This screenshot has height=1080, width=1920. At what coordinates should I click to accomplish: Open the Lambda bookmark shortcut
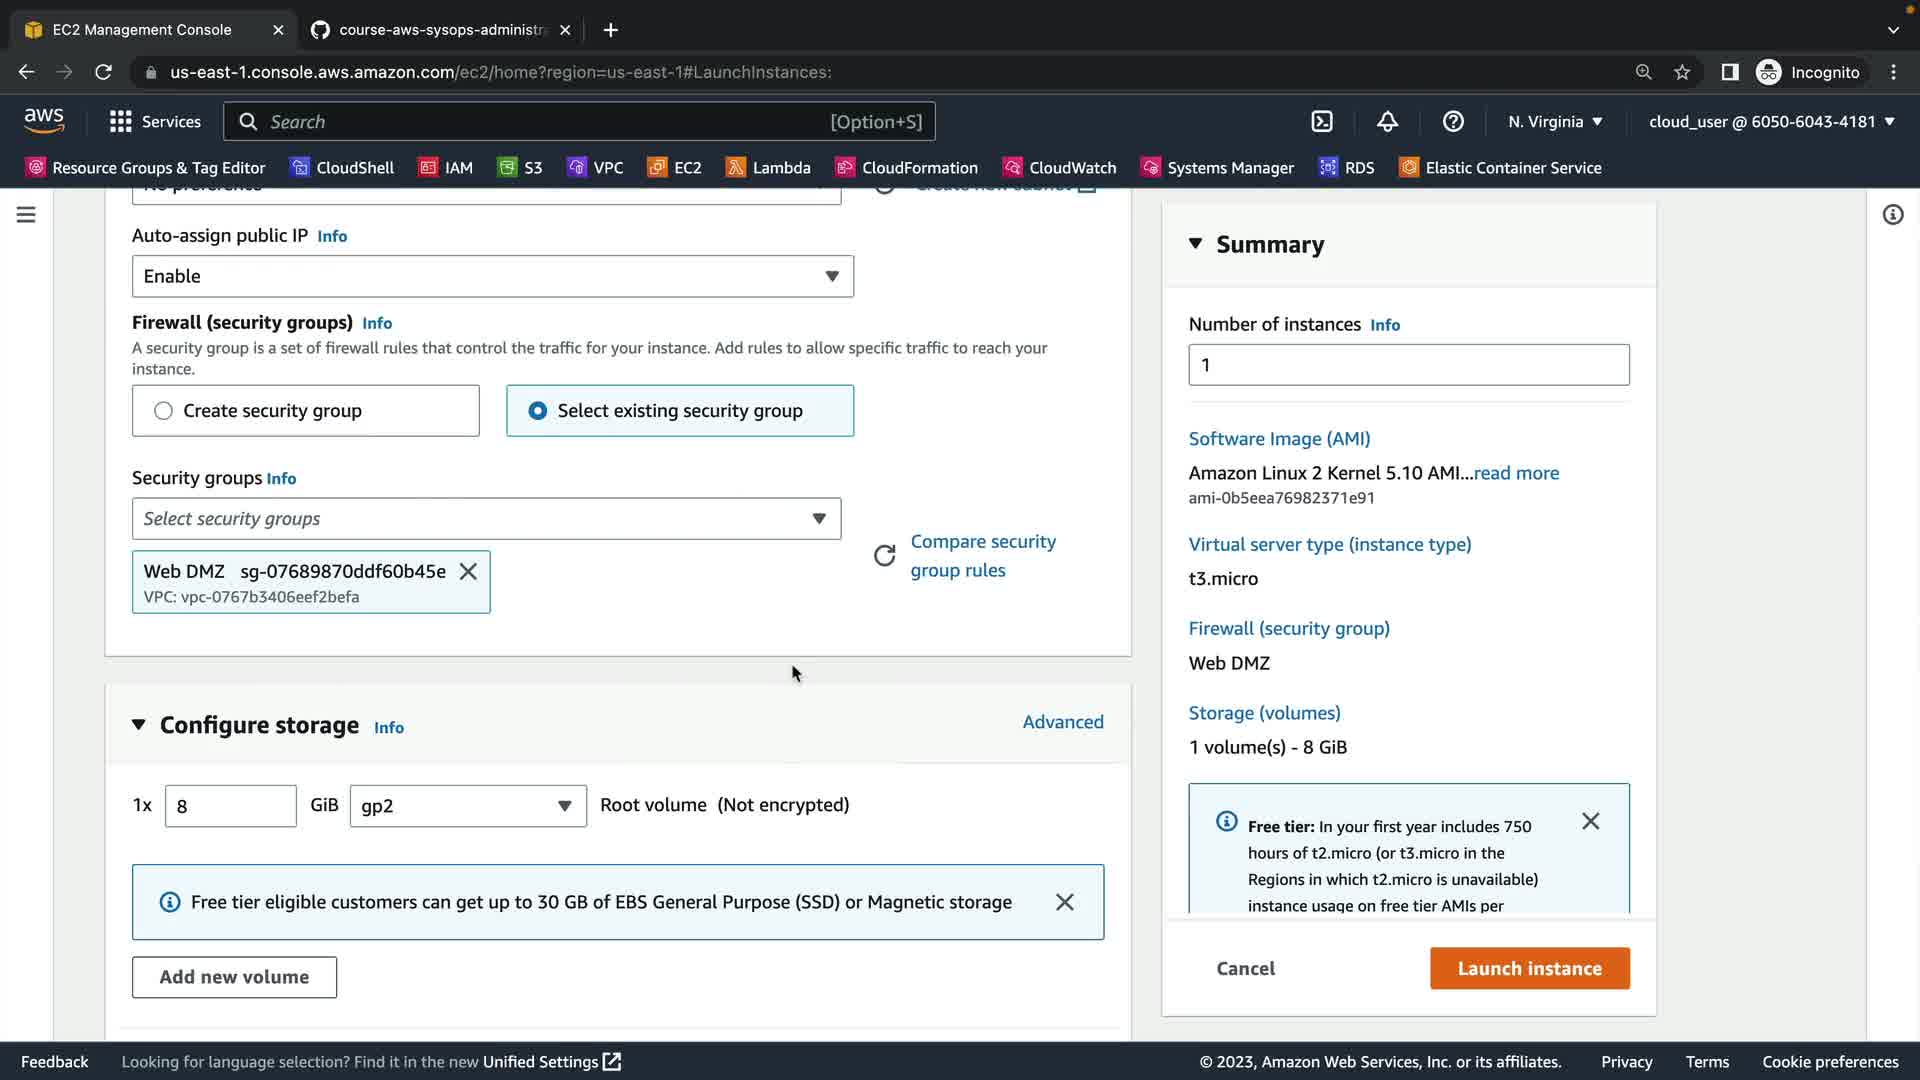[768, 168]
